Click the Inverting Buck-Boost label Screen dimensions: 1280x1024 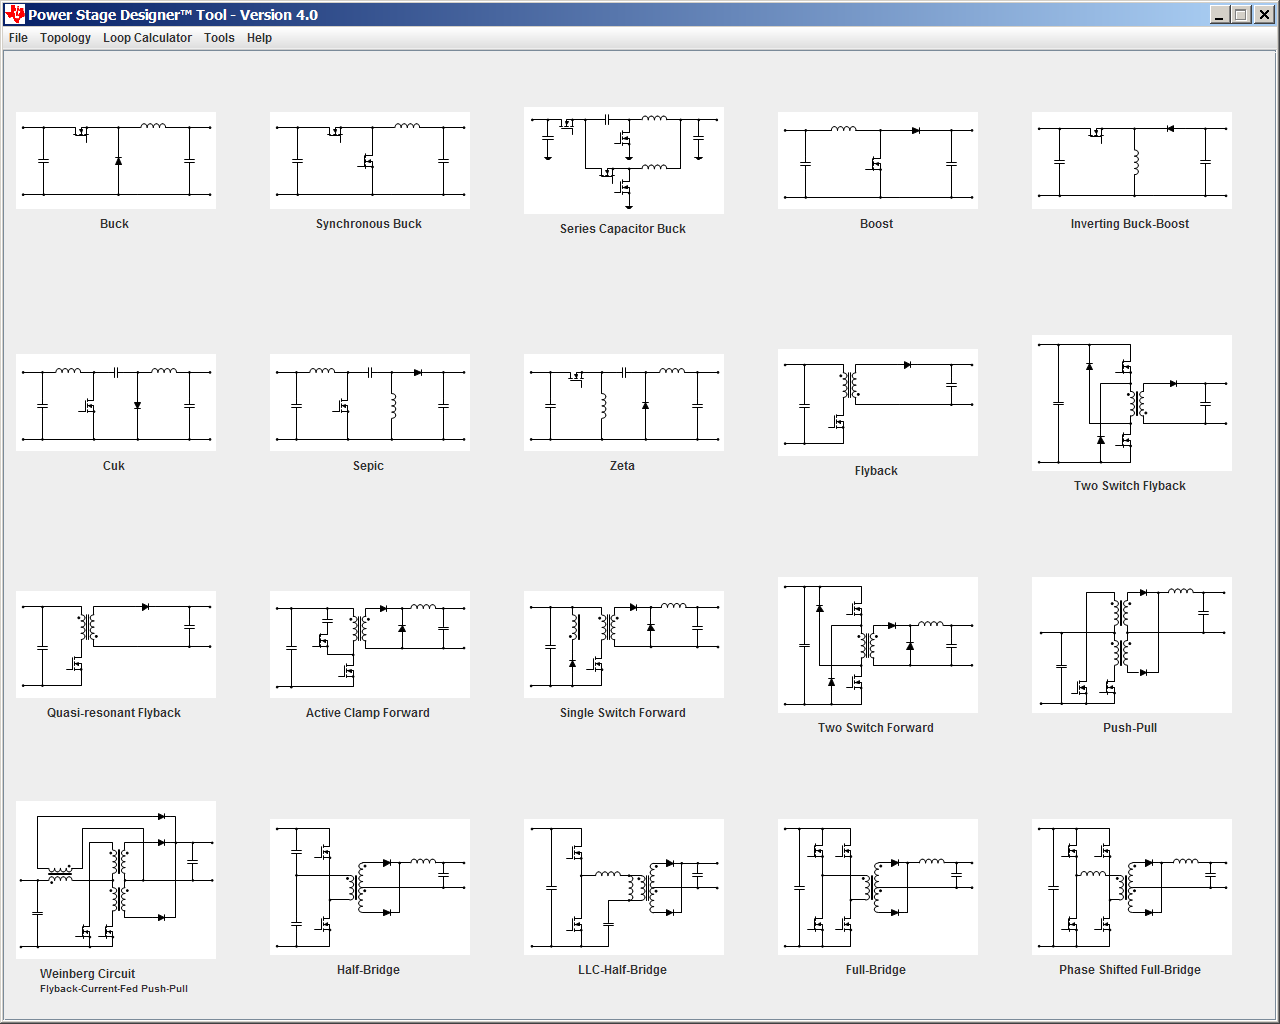click(x=1130, y=224)
